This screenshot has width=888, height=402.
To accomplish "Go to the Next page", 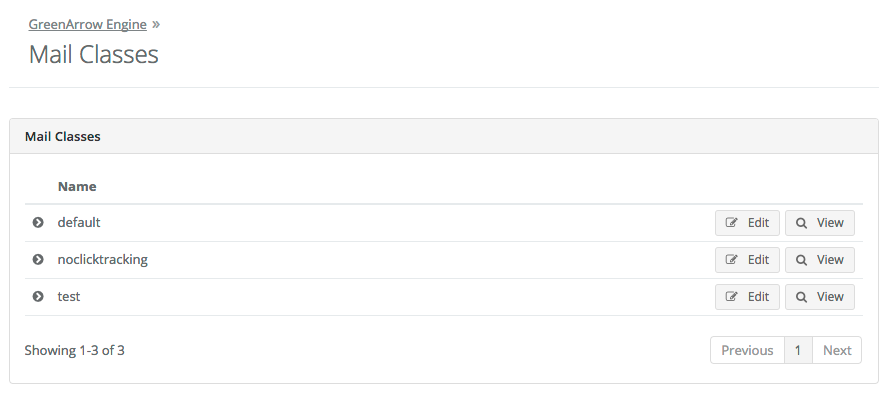I will pos(837,350).
